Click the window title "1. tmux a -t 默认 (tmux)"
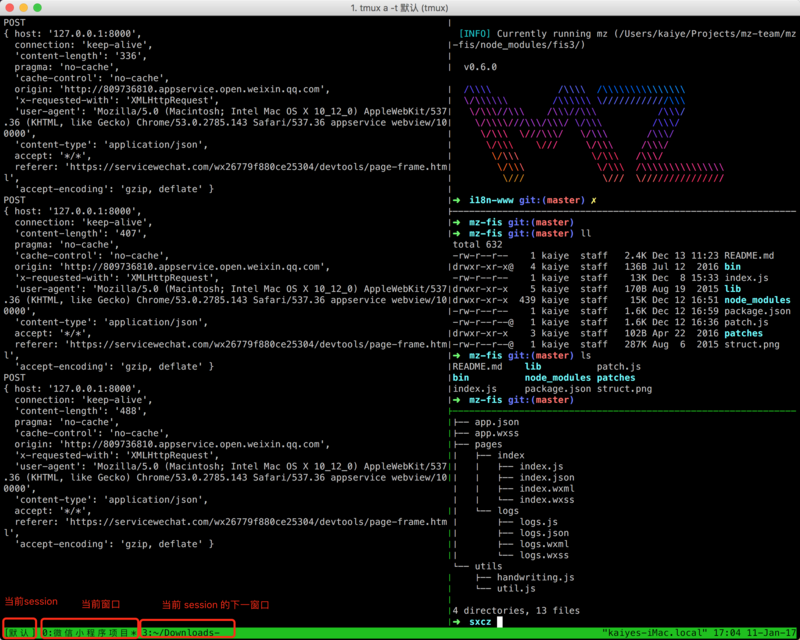This screenshot has height=640, width=800. (x=399, y=8)
